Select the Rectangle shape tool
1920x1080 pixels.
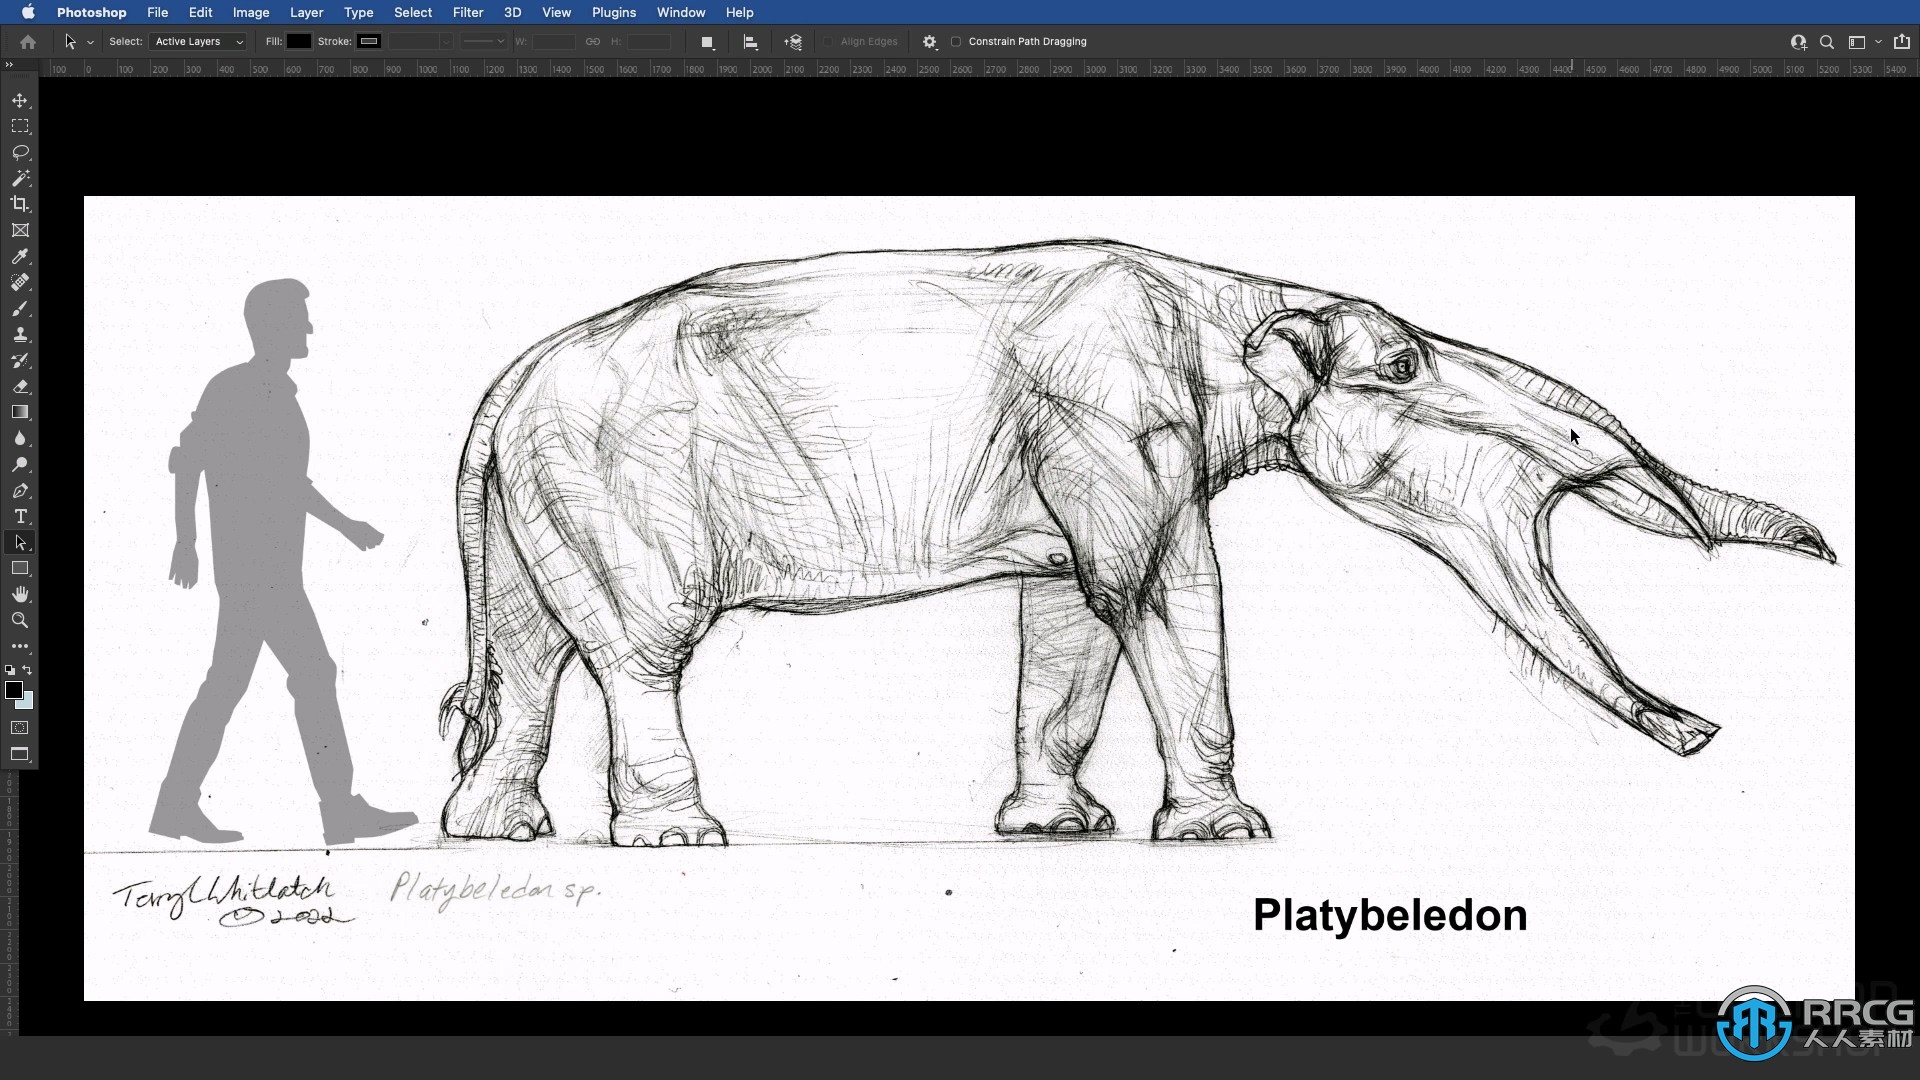pyautogui.click(x=20, y=569)
